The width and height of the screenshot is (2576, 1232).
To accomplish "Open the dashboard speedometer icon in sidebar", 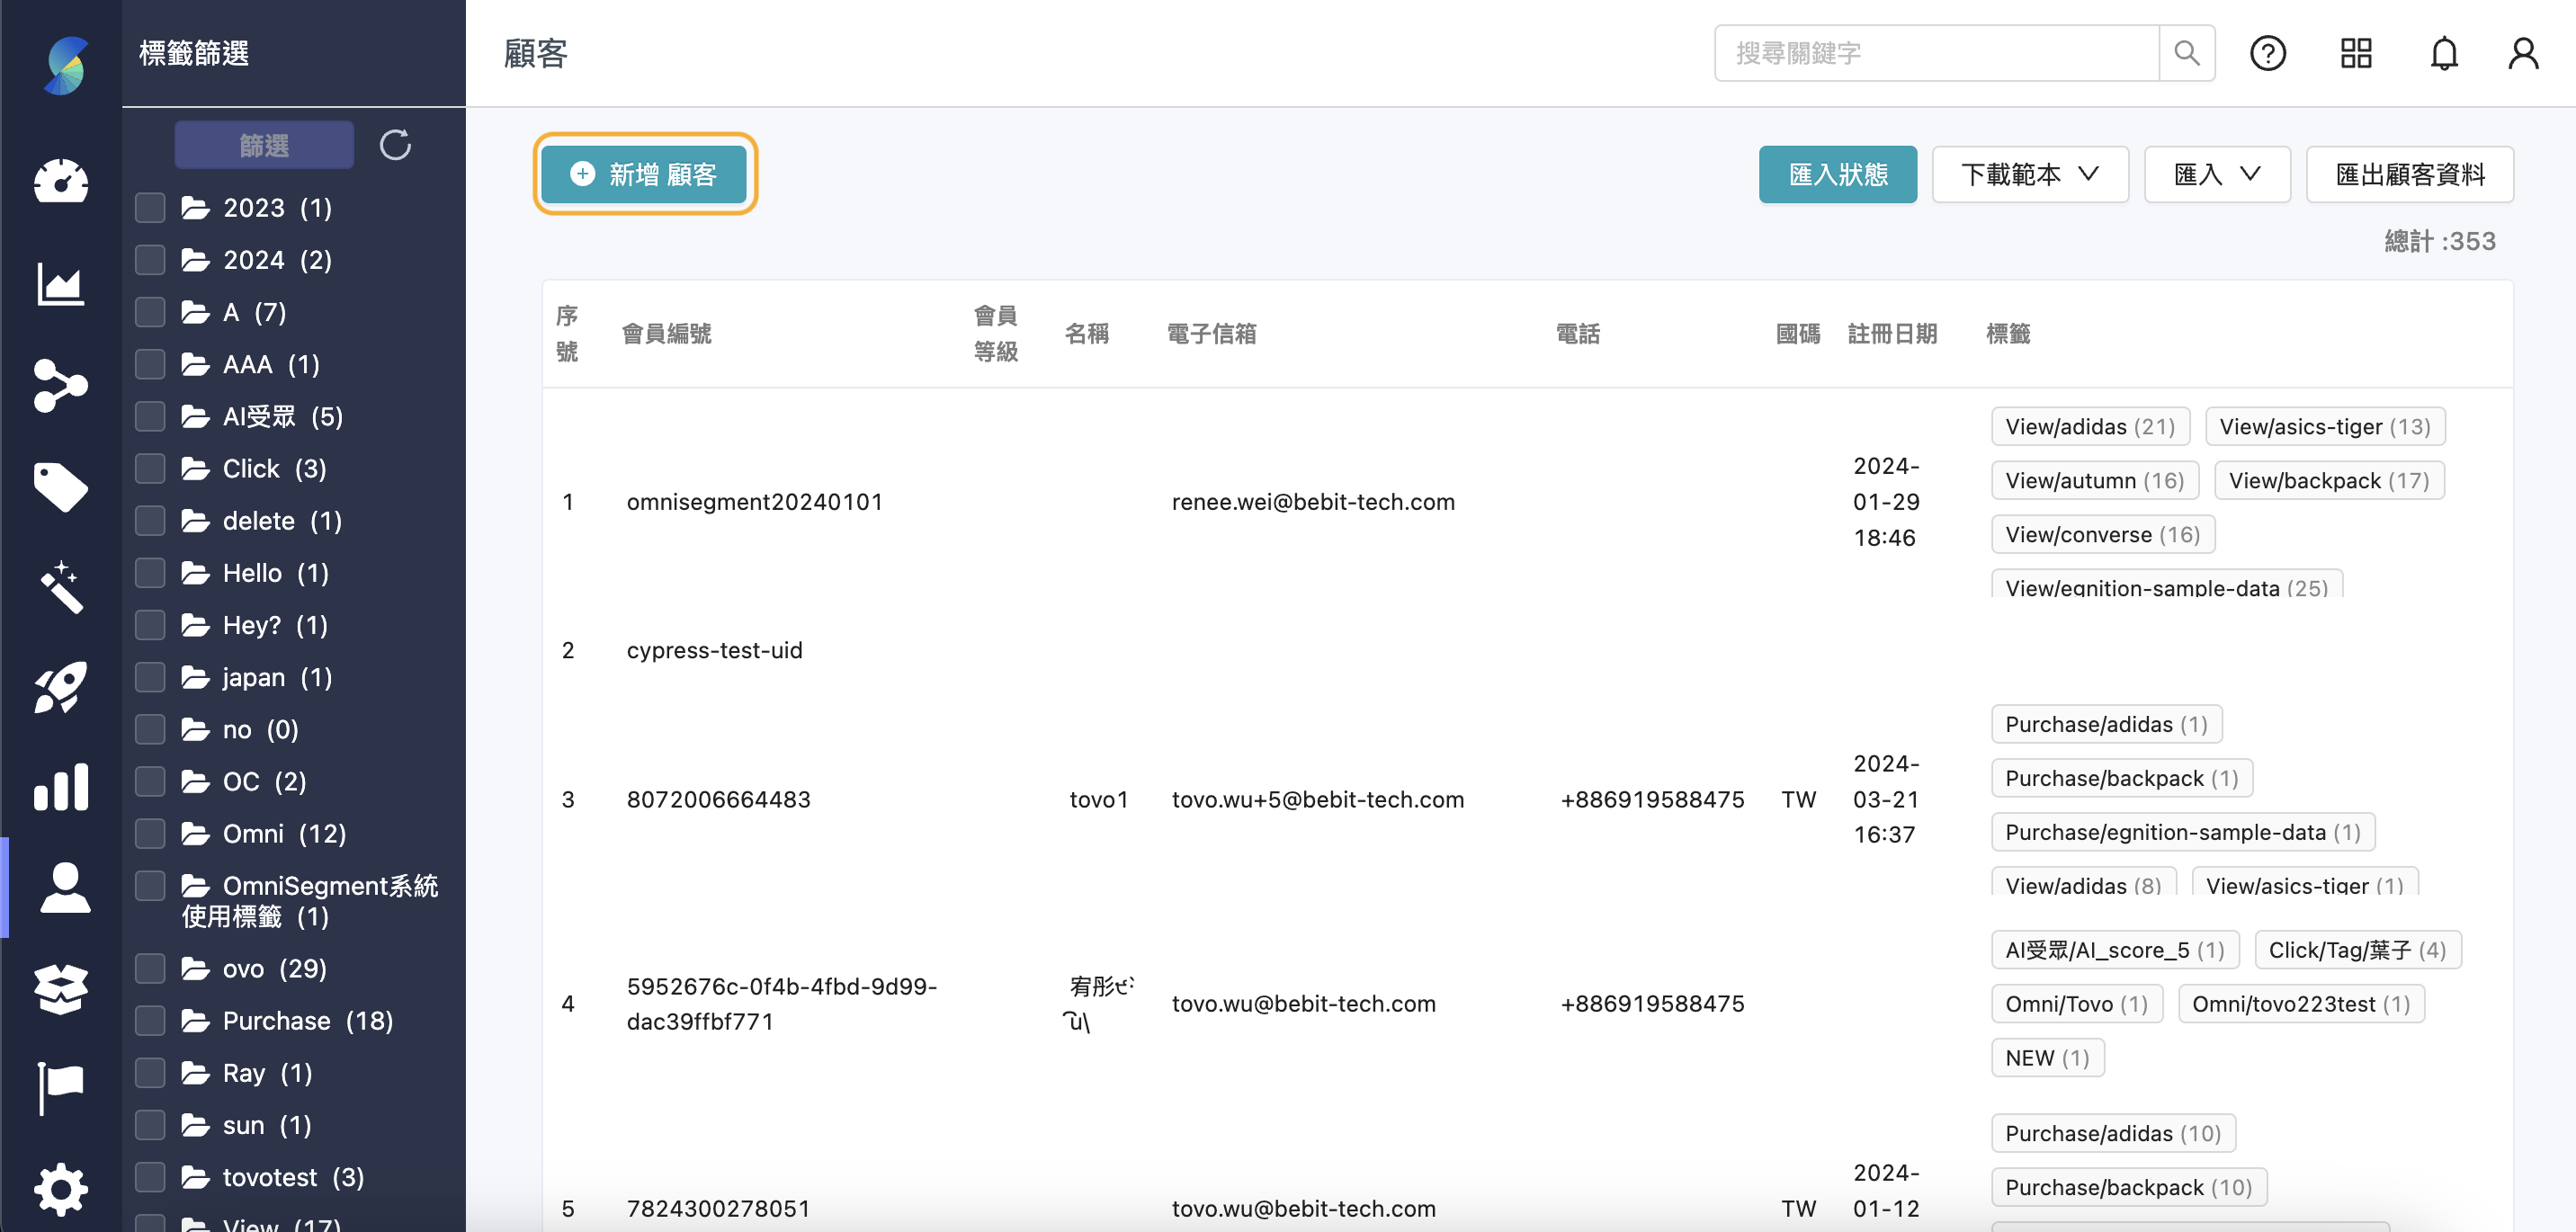I will click(x=61, y=182).
